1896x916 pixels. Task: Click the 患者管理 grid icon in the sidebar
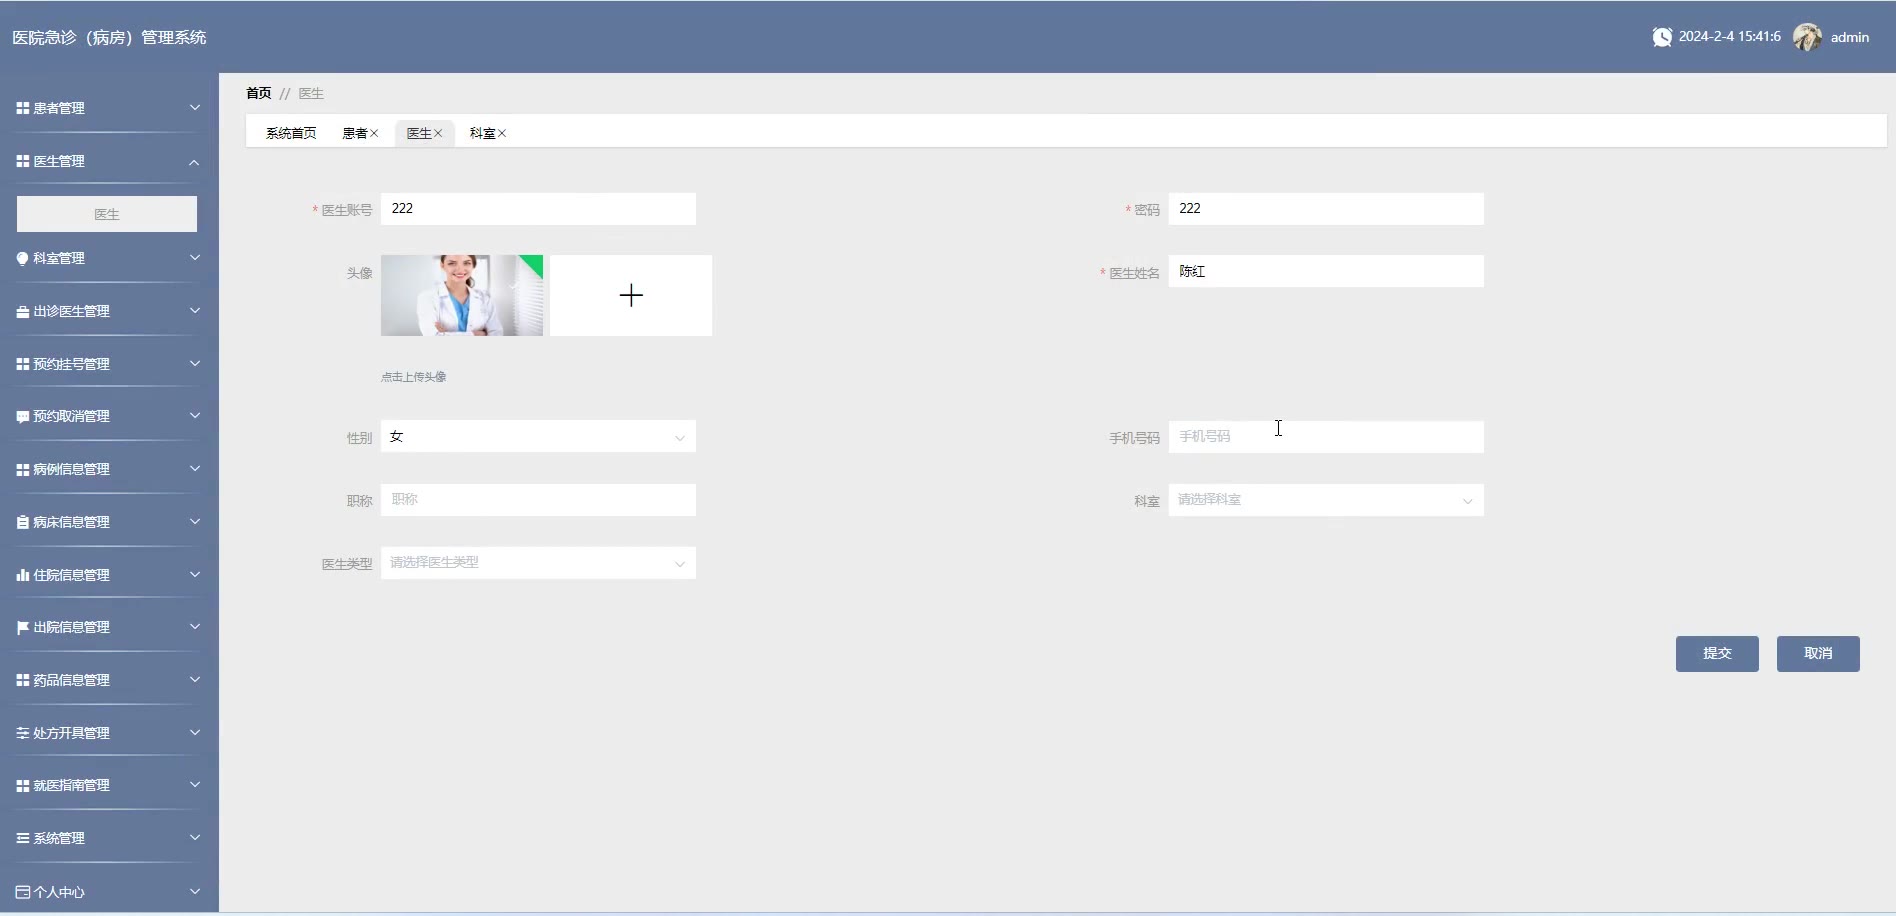(22, 108)
